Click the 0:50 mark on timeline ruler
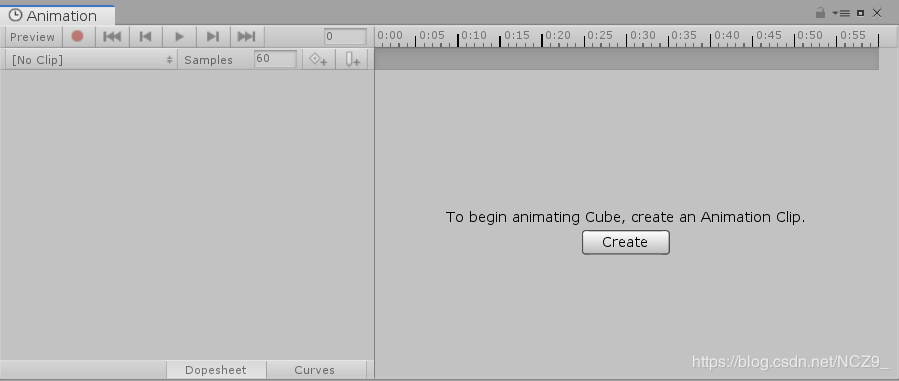The image size is (899, 381). (810, 36)
